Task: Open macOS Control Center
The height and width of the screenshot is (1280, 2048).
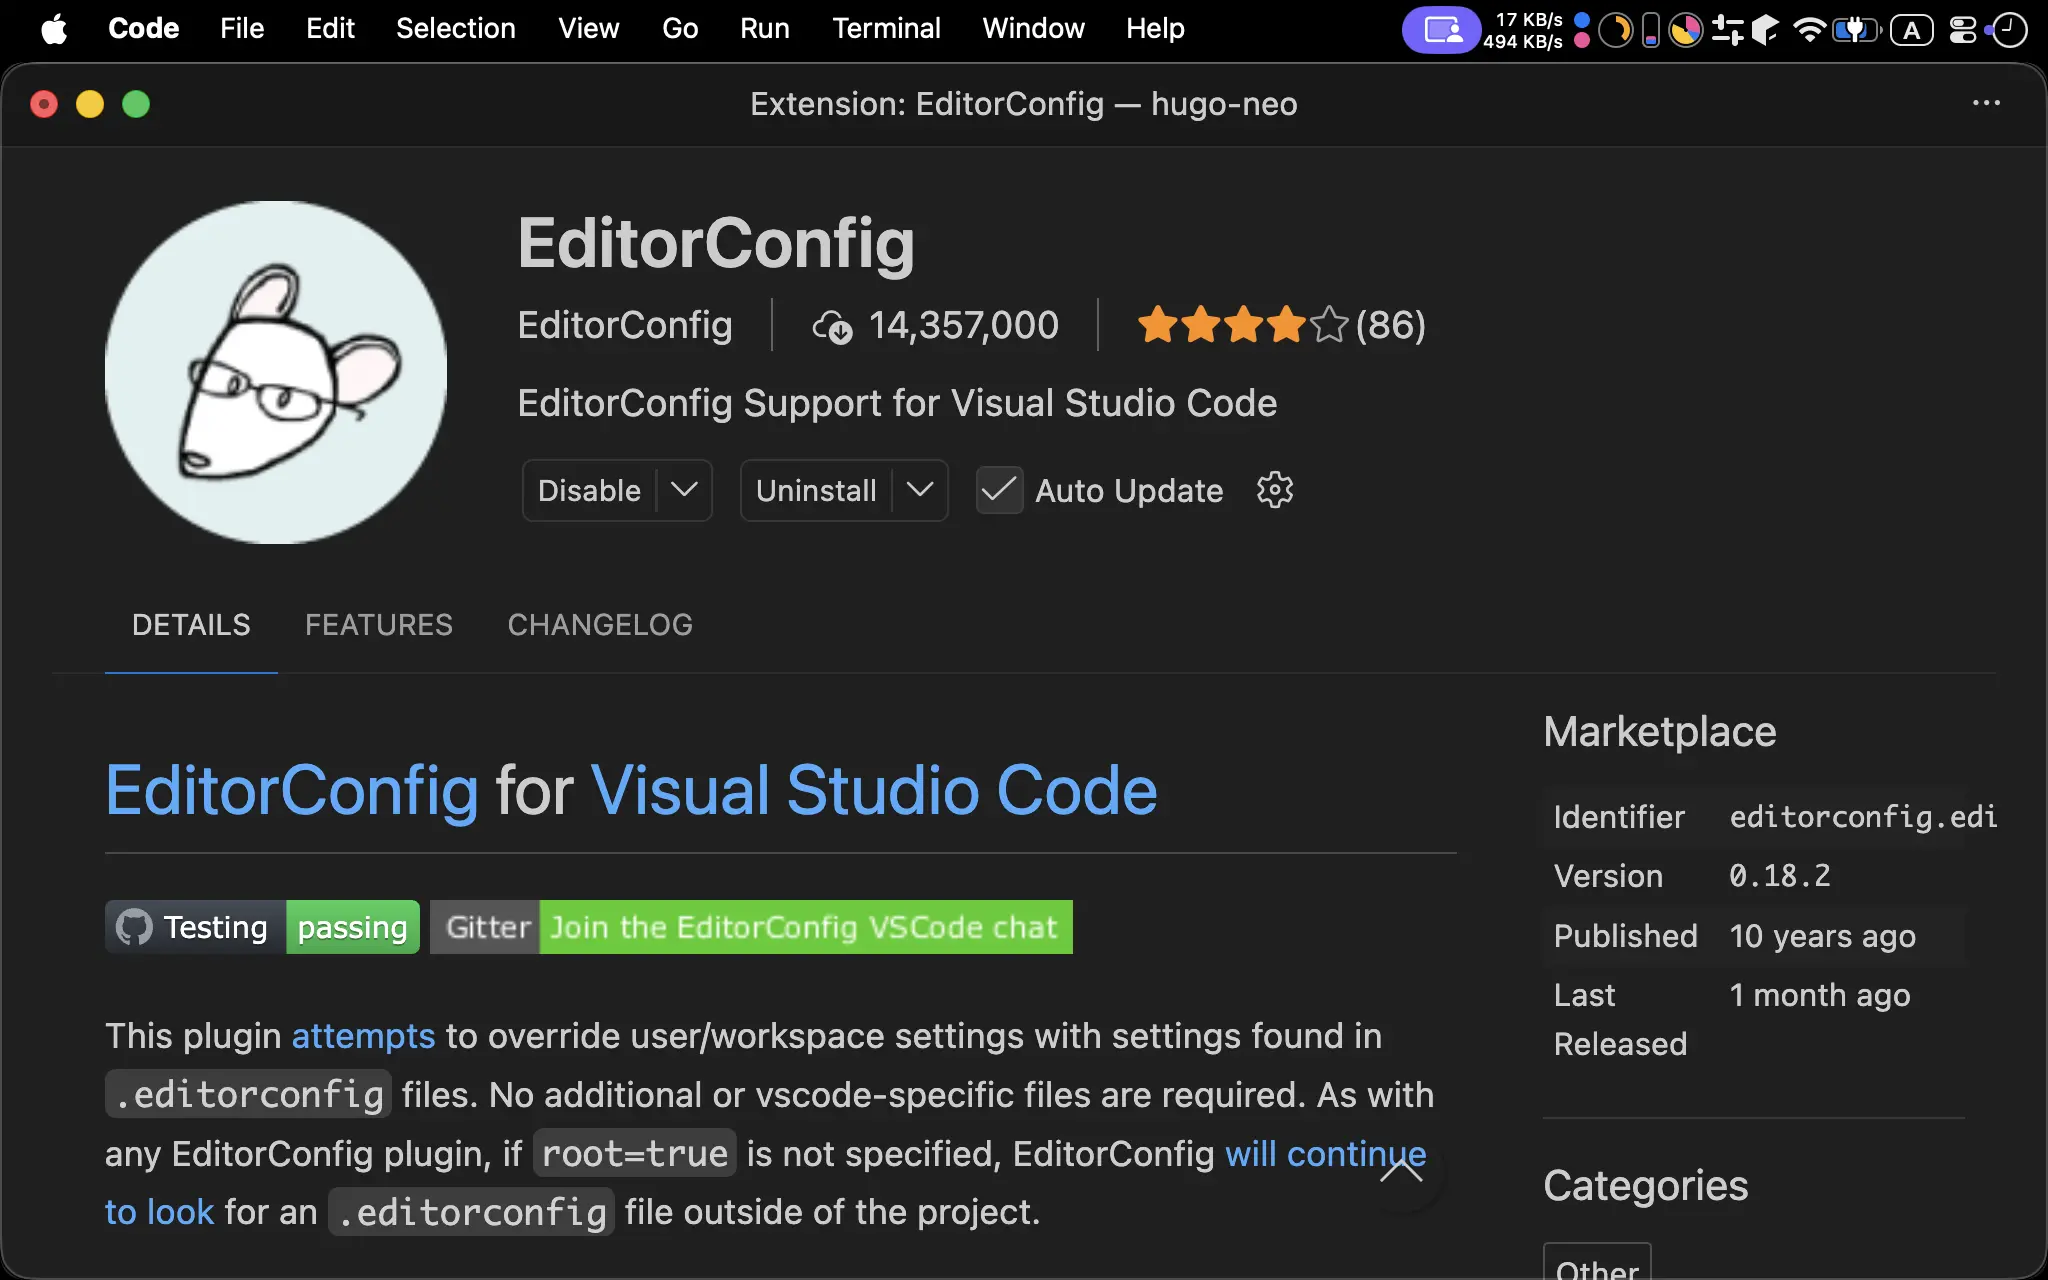Action: click(1962, 30)
